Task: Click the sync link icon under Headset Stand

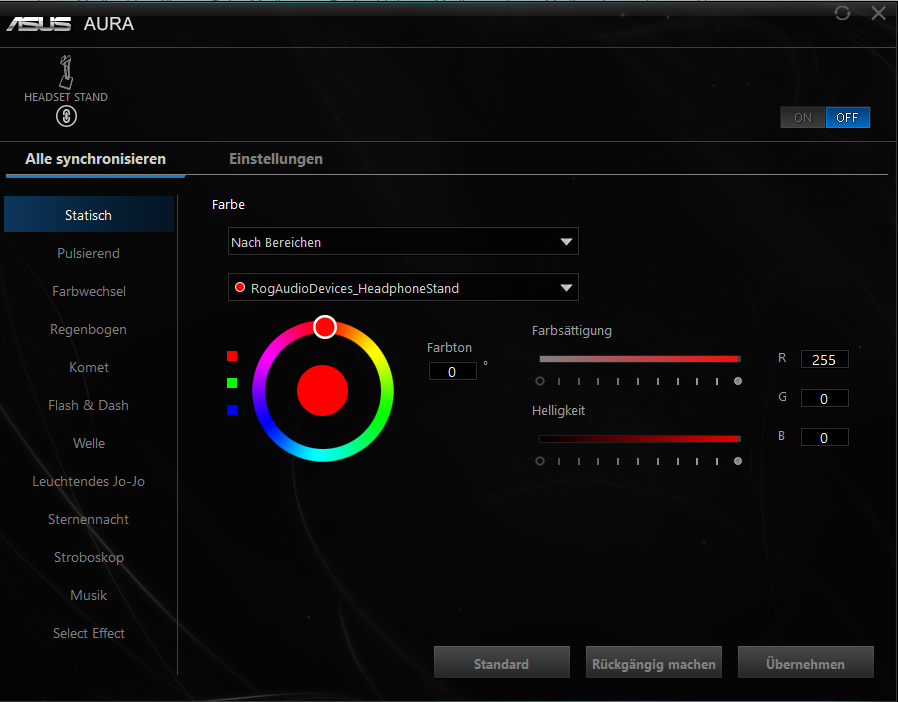Action: [x=66, y=117]
